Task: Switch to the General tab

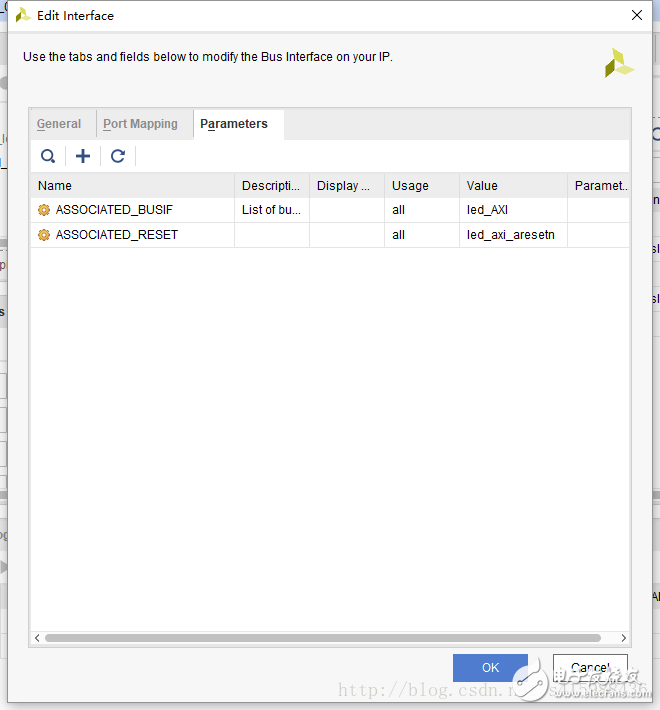Action: coord(59,124)
